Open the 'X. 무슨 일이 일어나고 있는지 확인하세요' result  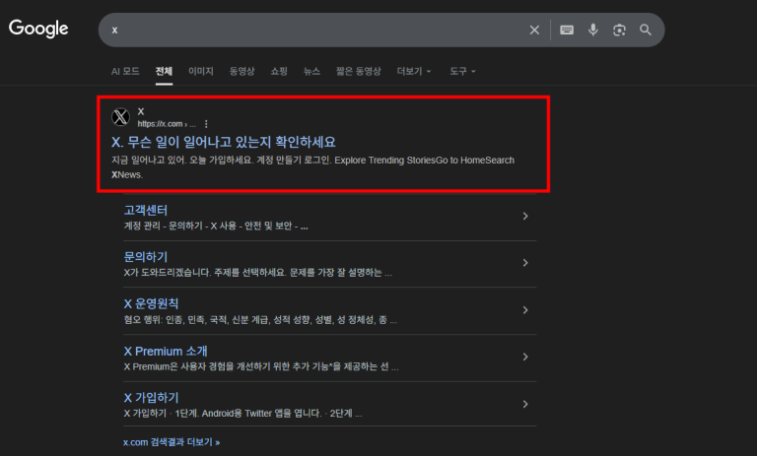[223, 142]
